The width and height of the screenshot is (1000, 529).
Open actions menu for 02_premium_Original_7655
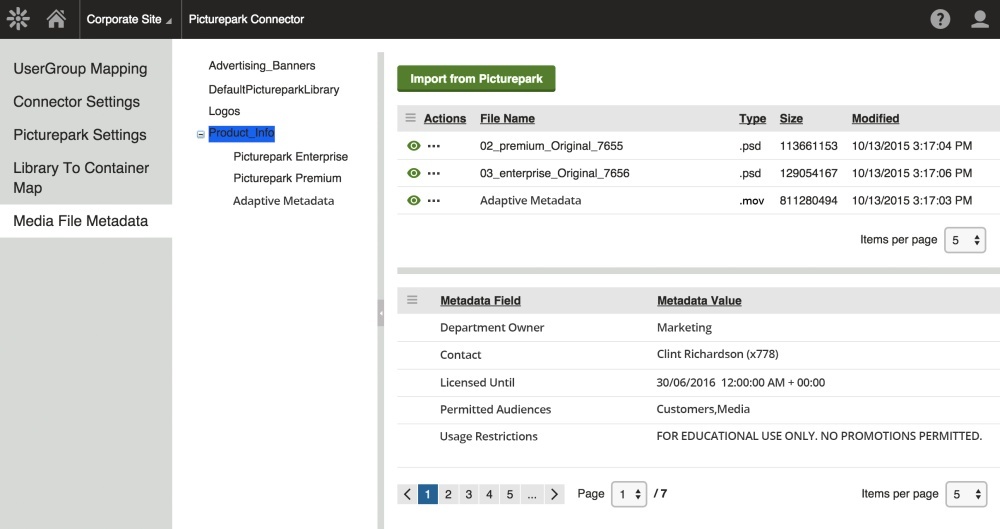point(434,146)
